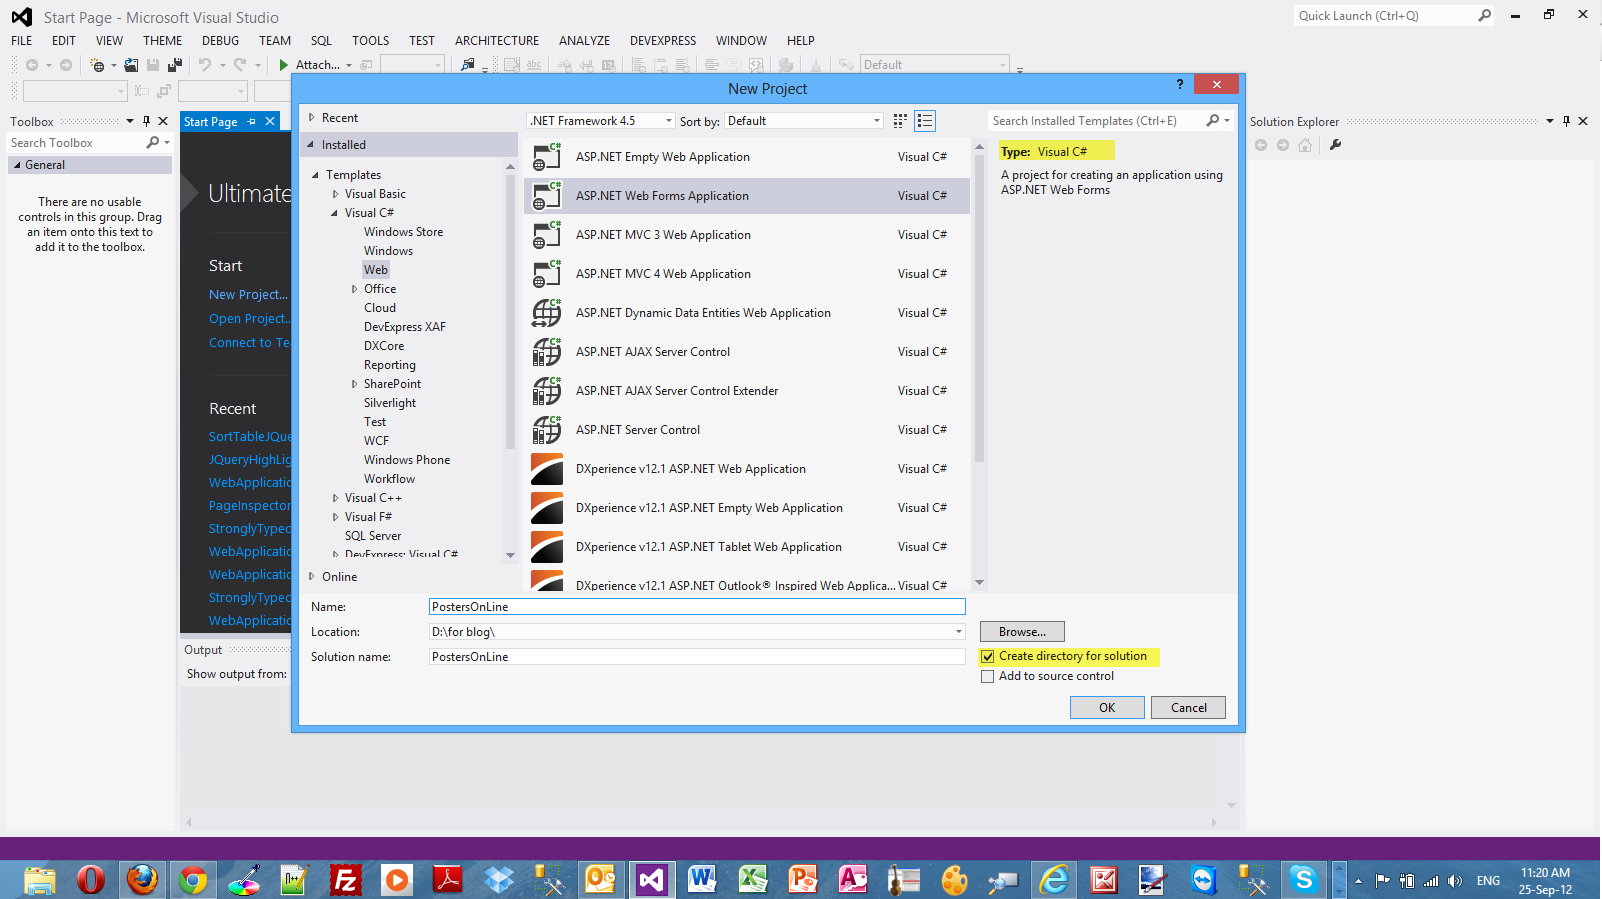The image size is (1602, 899).
Task: Click the magnifier in Search Installed Templates
Action: coord(1213,121)
